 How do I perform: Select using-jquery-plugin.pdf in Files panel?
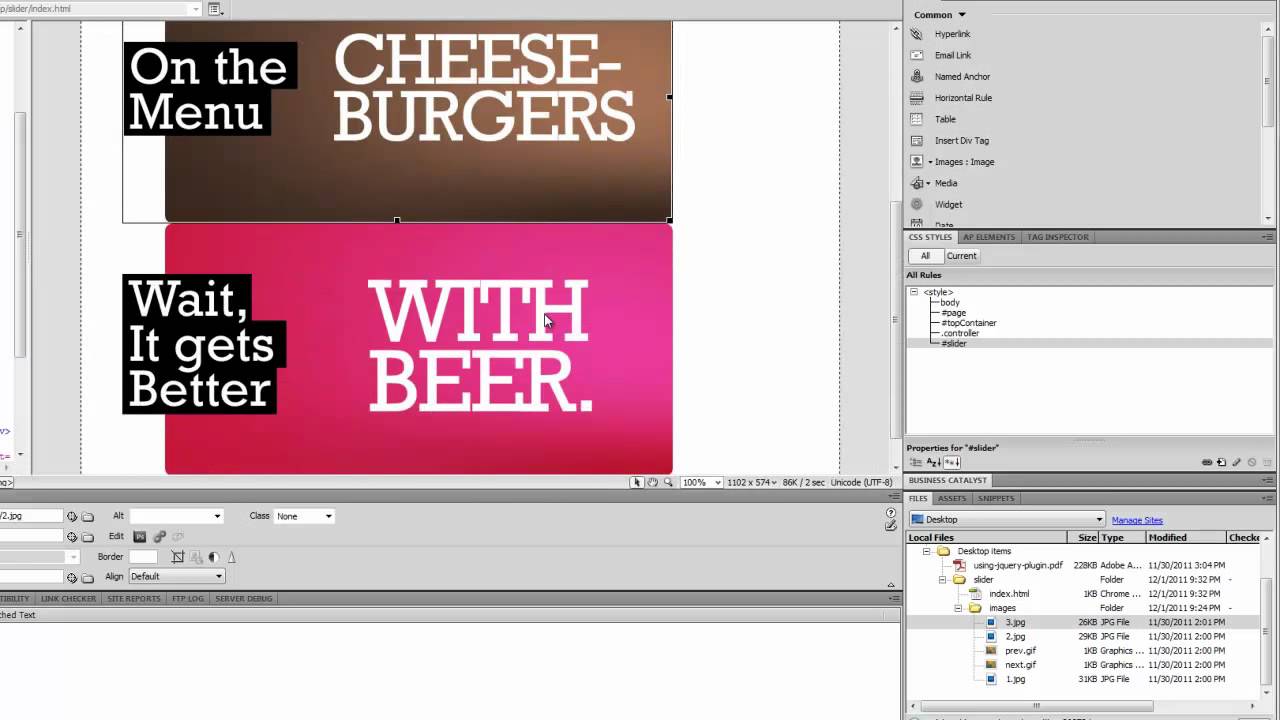pyautogui.click(x=1018, y=565)
